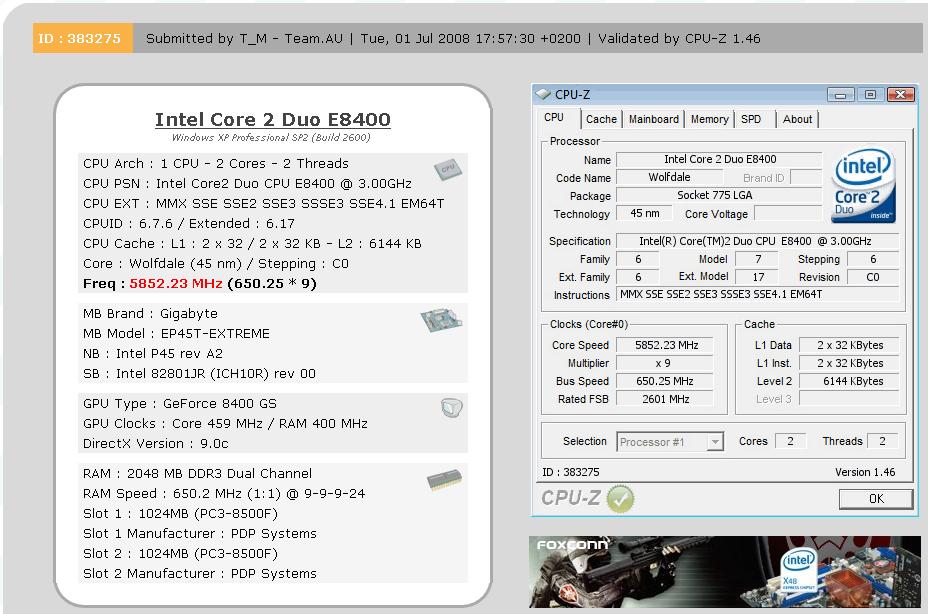Click the 'Version 1.46' label in CPU-Z
This screenshot has height=614, width=928.
pos(865,472)
